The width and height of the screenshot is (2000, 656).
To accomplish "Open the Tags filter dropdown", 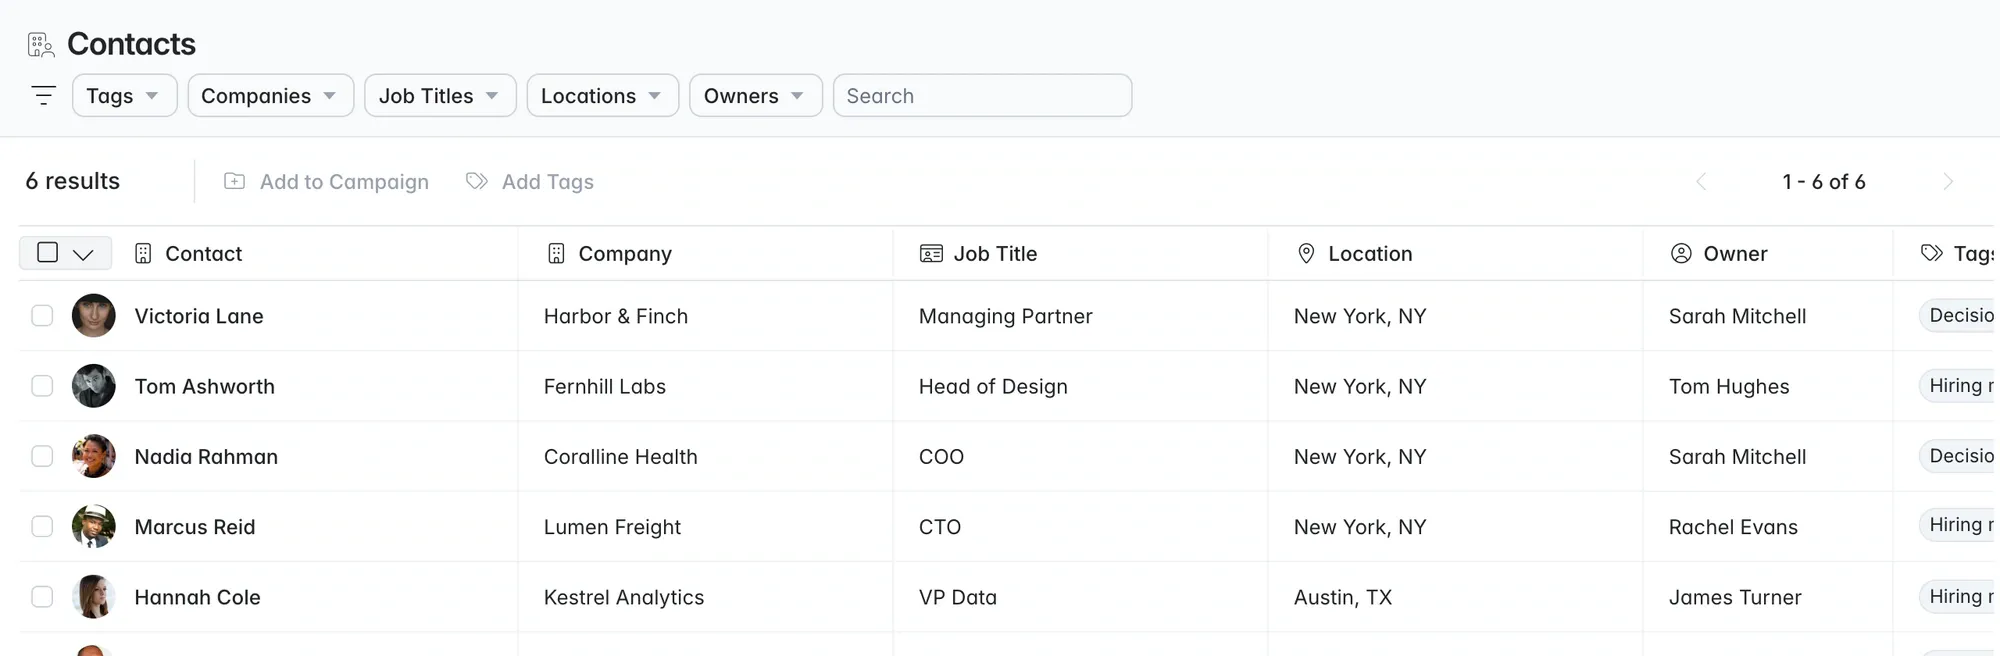I will tap(125, 96).
